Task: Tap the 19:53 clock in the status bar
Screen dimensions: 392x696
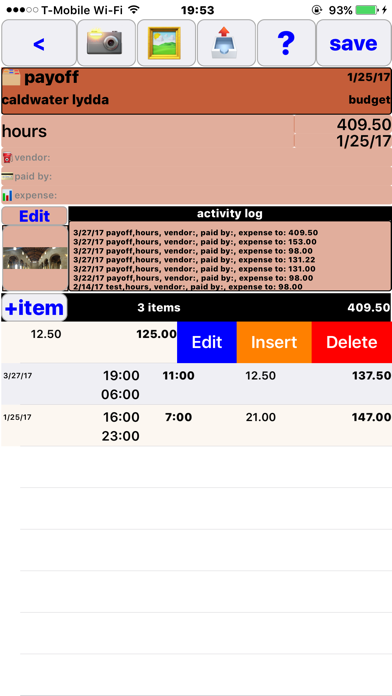Action: tap(198, 10)
